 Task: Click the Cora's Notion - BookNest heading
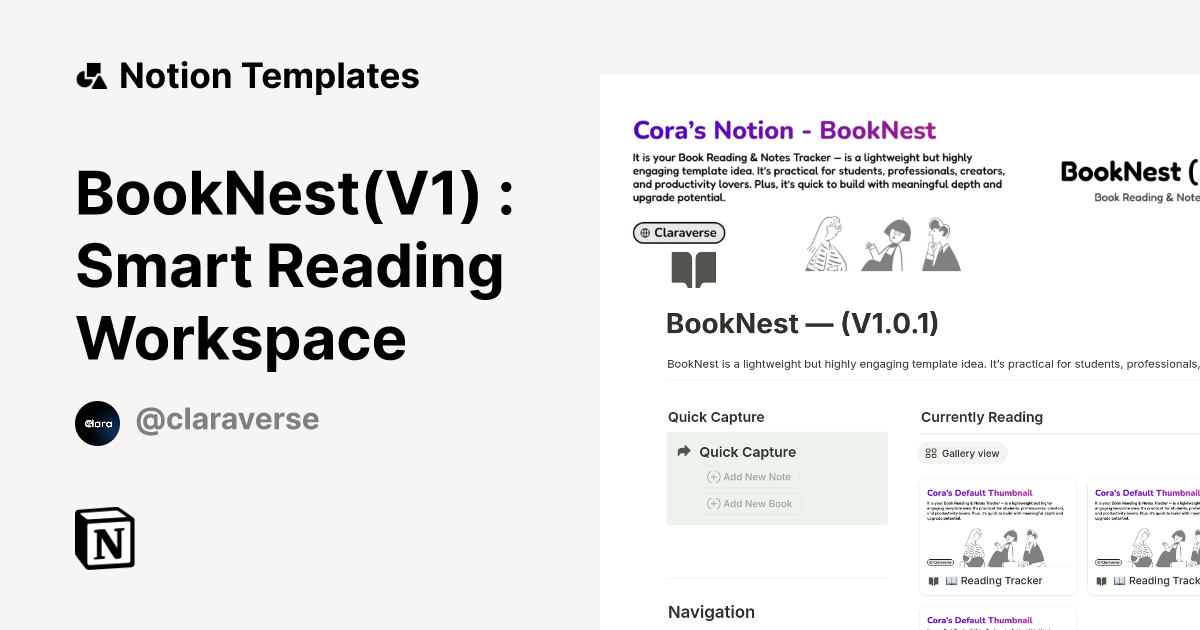pos(784,130)
